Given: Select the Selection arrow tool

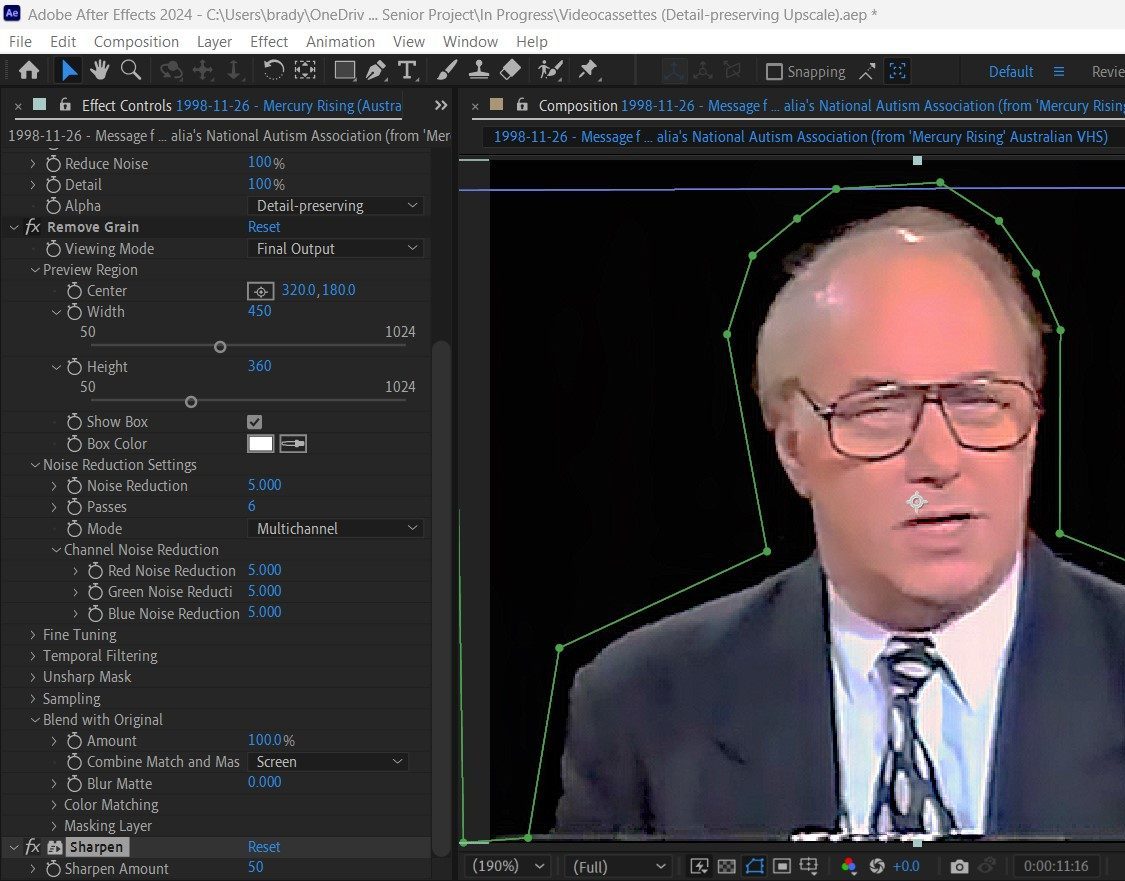Looking at the screenshot, I should [x=69, y=70].
